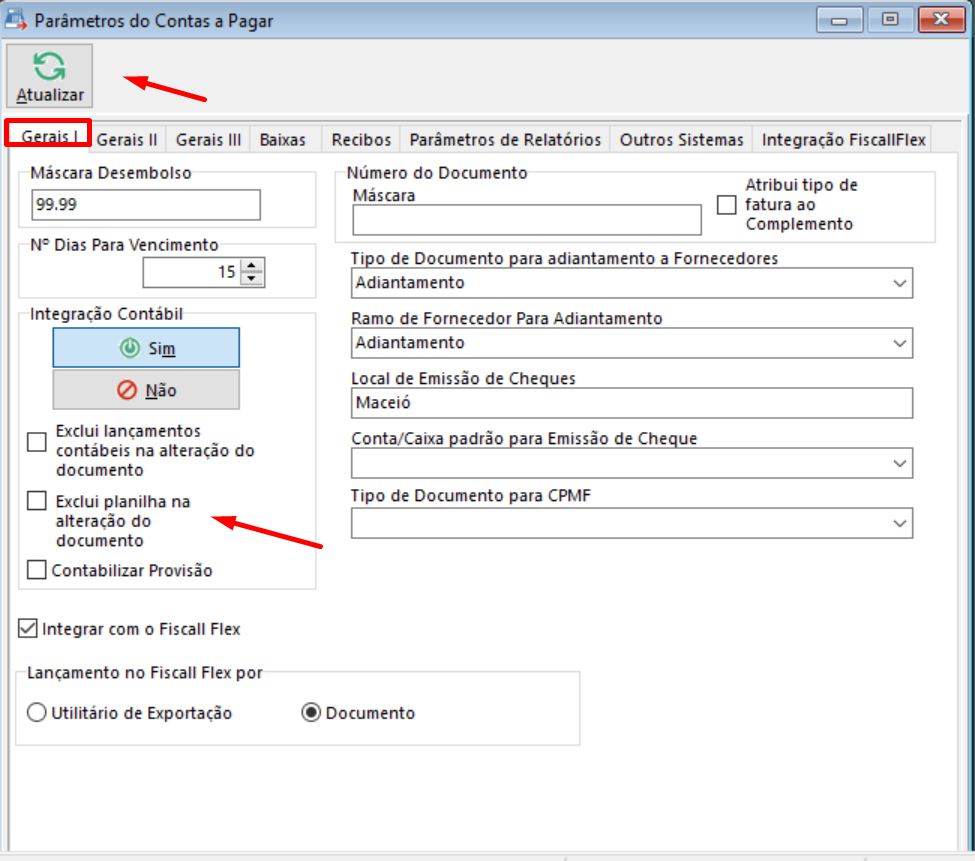Toggle Integrar com o Fiscall Flex

(28, 628)
